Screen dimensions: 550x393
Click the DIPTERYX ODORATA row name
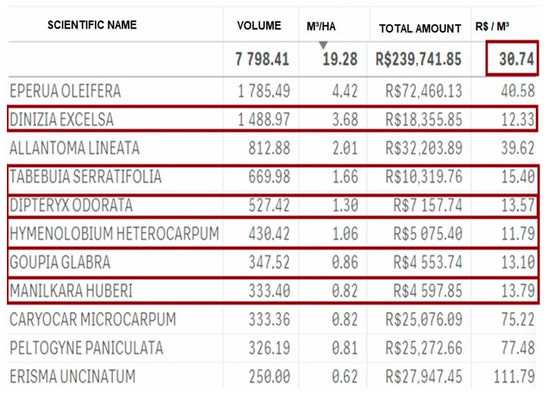tap(71, 205)
